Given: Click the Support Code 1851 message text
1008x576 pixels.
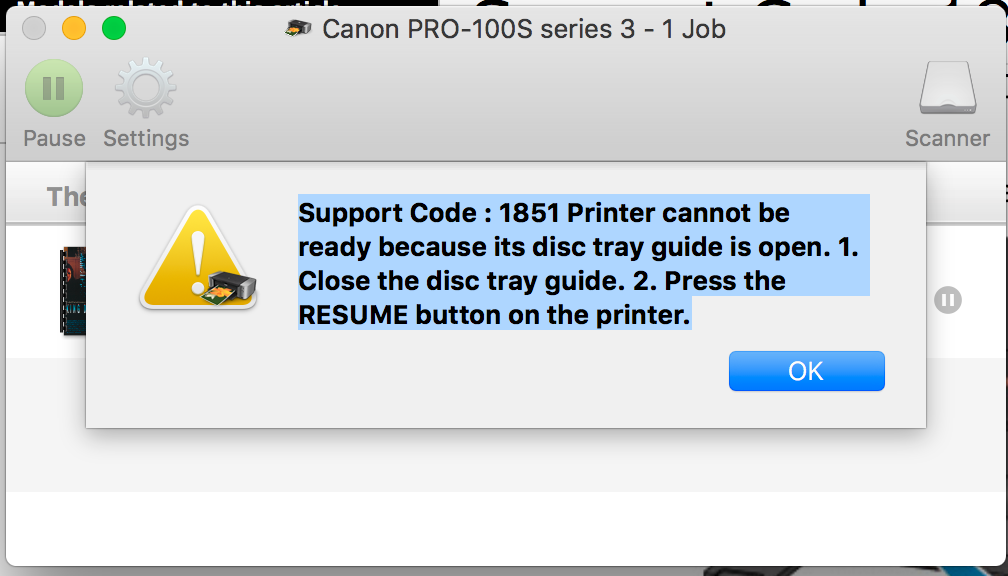Looking at the screenshot, I should pos(578,264).
